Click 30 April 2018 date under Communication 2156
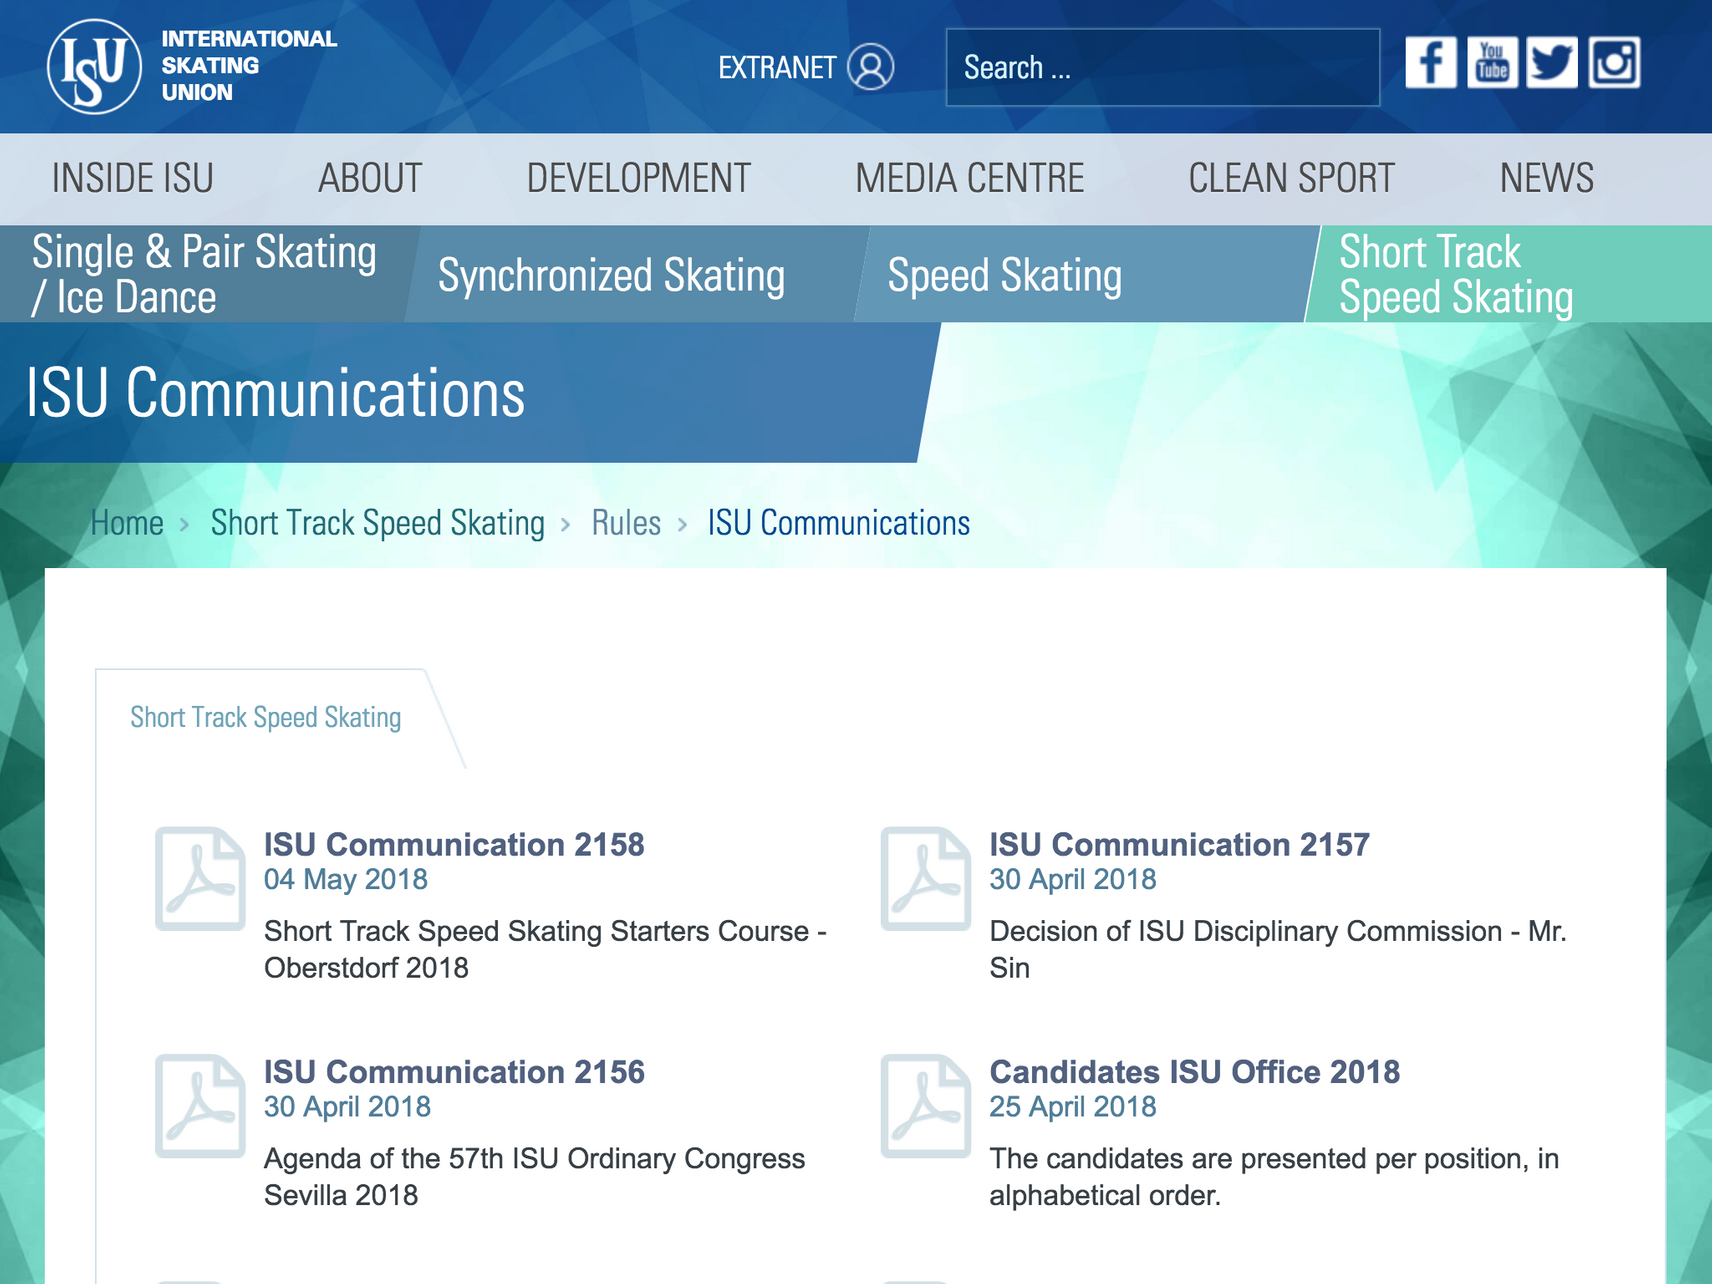 (x=347, y=1106)
